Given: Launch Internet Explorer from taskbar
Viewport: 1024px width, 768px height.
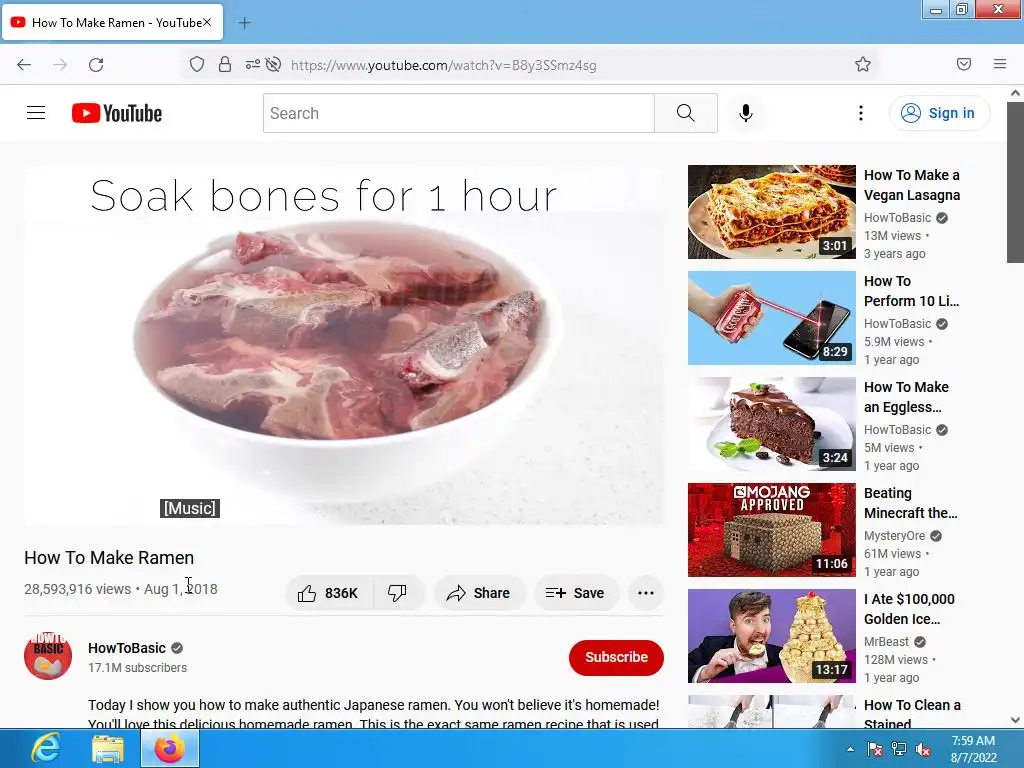Looking at the screenshot, I should pos(46,748).
